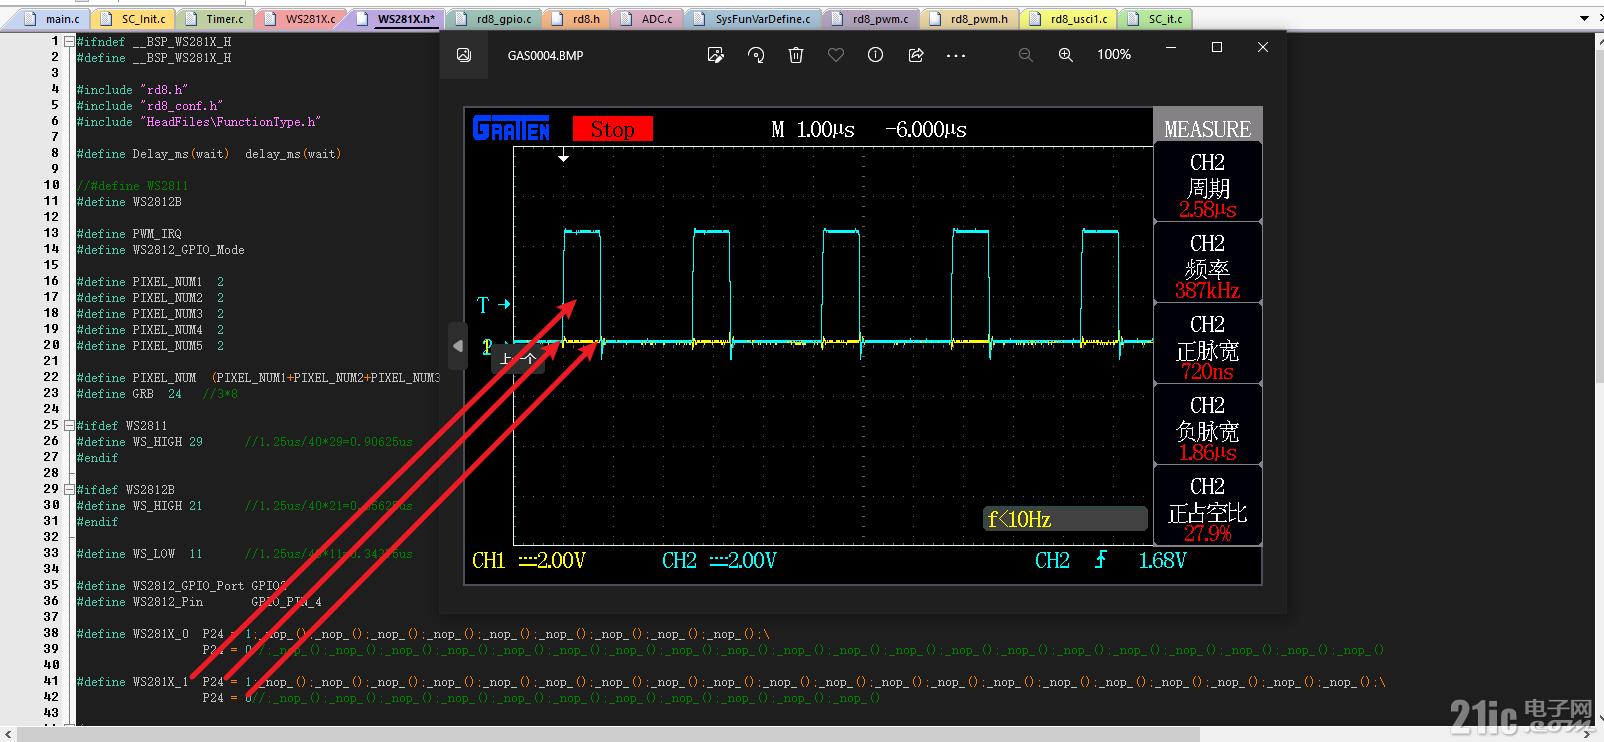This screenshot has width=1604, height=742.
Task: Share the photo via share icon
Action: pyautogui.click(x=916, y=55)
